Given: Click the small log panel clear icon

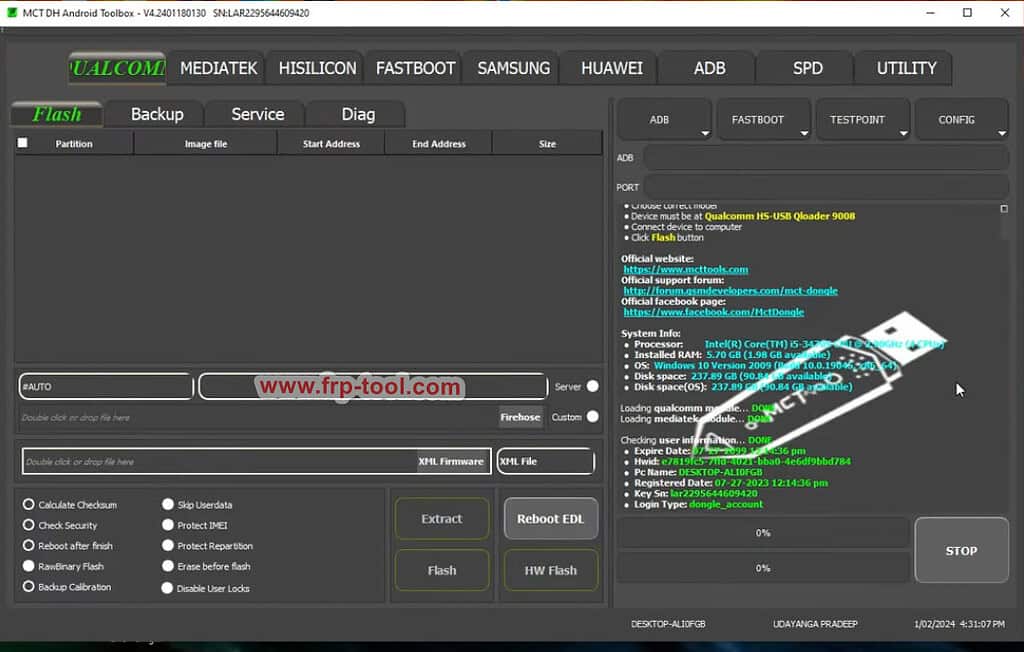Looking at the screenshot, I should tap(1004, 209).
